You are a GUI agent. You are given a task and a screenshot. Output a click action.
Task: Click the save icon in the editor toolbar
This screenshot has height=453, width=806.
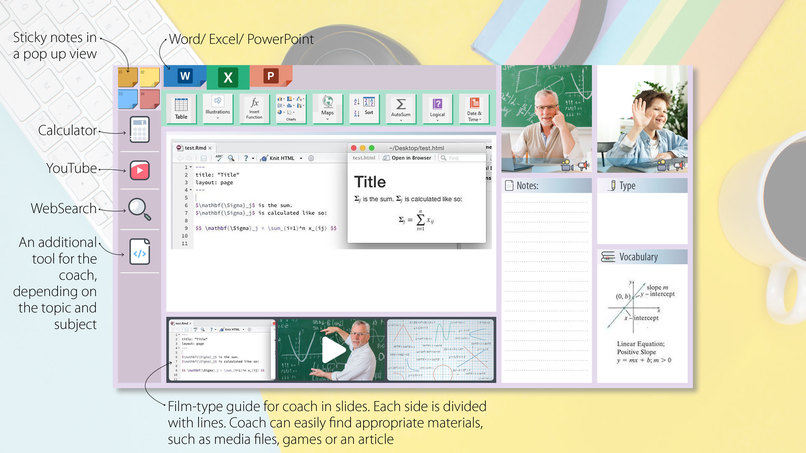(x=204, y=158)
